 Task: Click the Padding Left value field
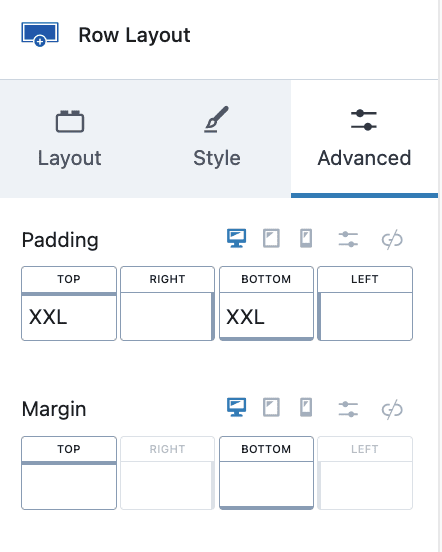point(366,316)
